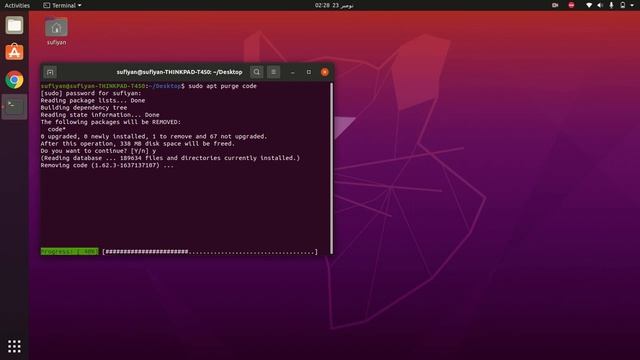
Task: Click the 'After this operation' disk space line
Action: pyautogui.click(x=138, y=144)
